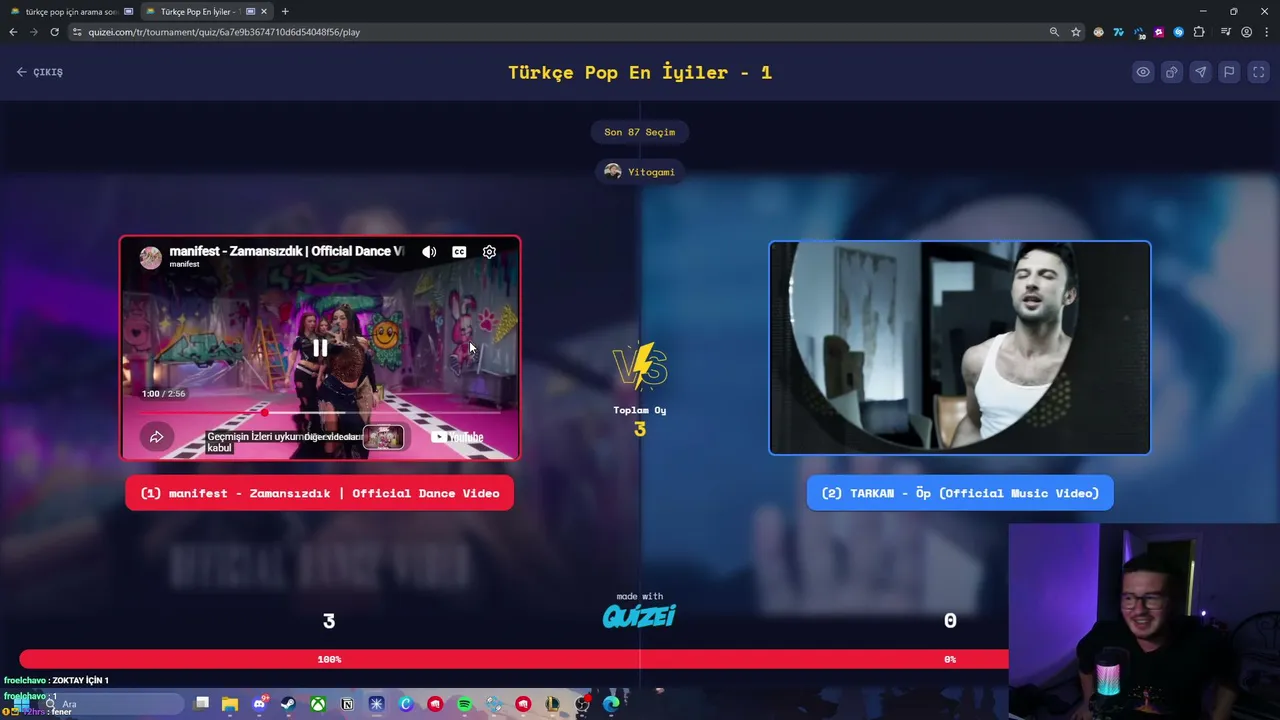Open the Chrome three-dot menu
This screenshot has height=720, width=1280.
(x=1266, y=32)
